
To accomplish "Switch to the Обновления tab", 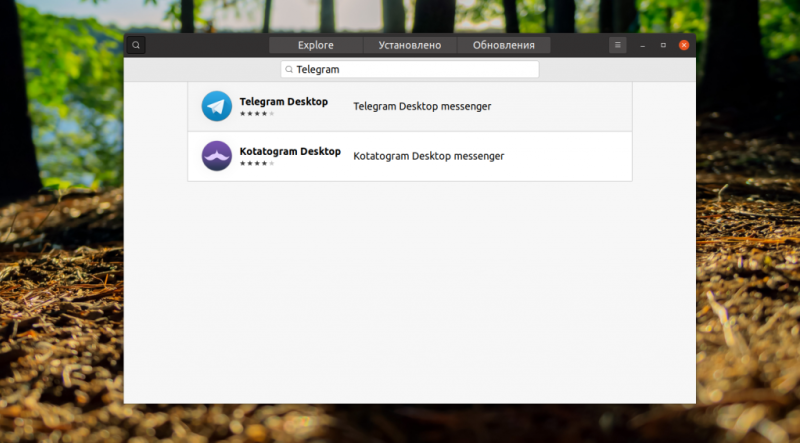I will pyautogui.click(x=504, y=45).
